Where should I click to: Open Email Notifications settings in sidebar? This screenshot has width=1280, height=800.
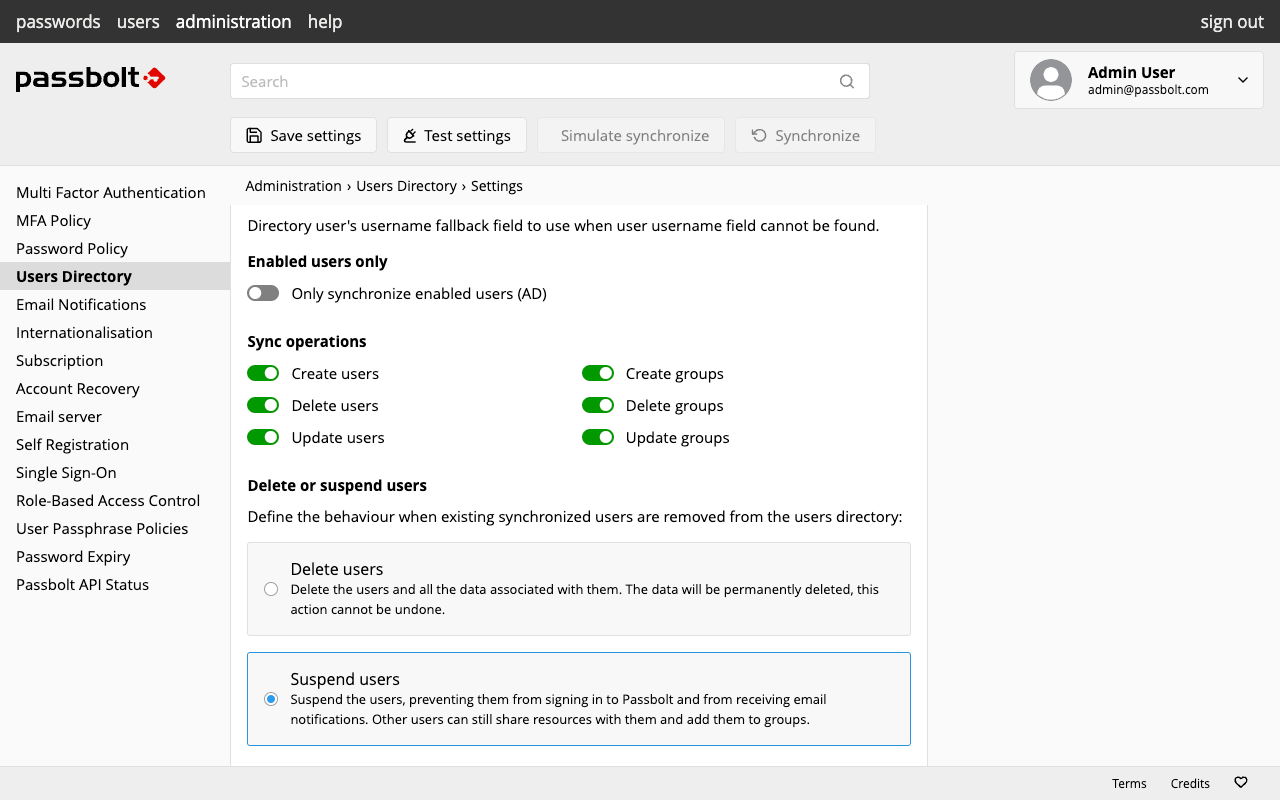click(x=81, y=305)
